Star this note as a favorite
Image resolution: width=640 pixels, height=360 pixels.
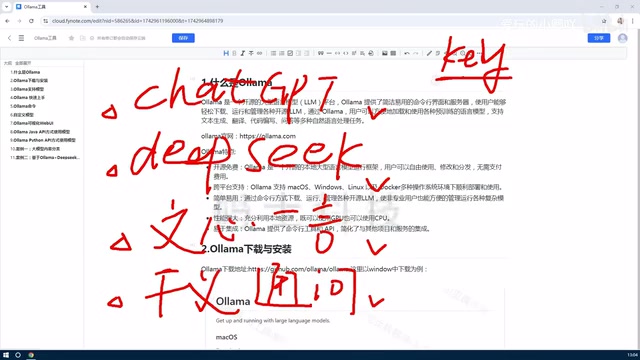point(71,38)
